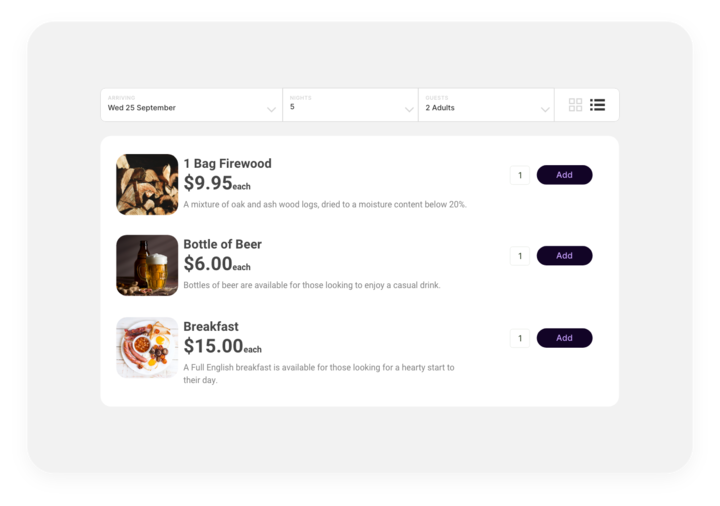720x506 pixels.
Task: Click the Firewood quantity field
Action: [x=520, y=175]
